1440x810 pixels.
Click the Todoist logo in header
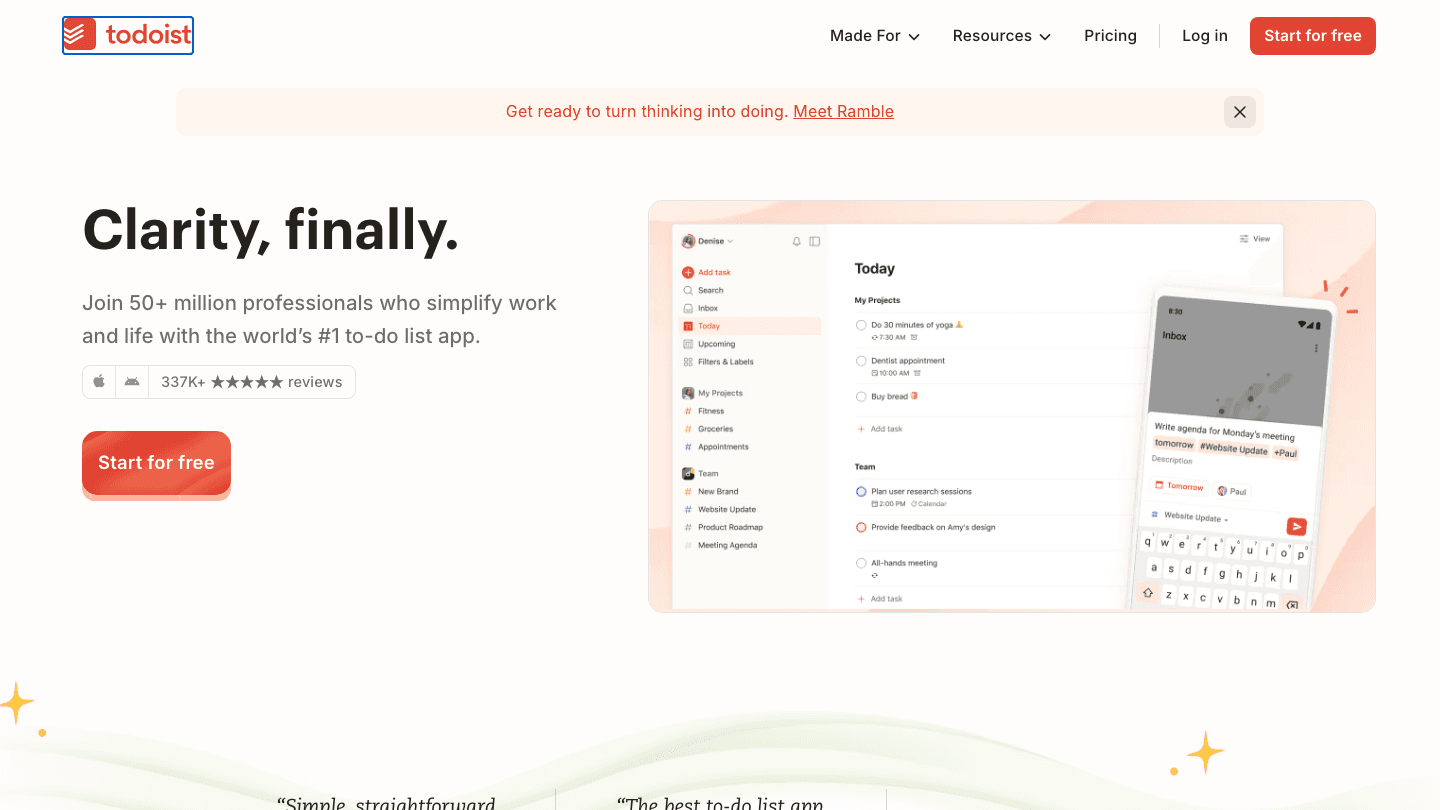(128, 36)
